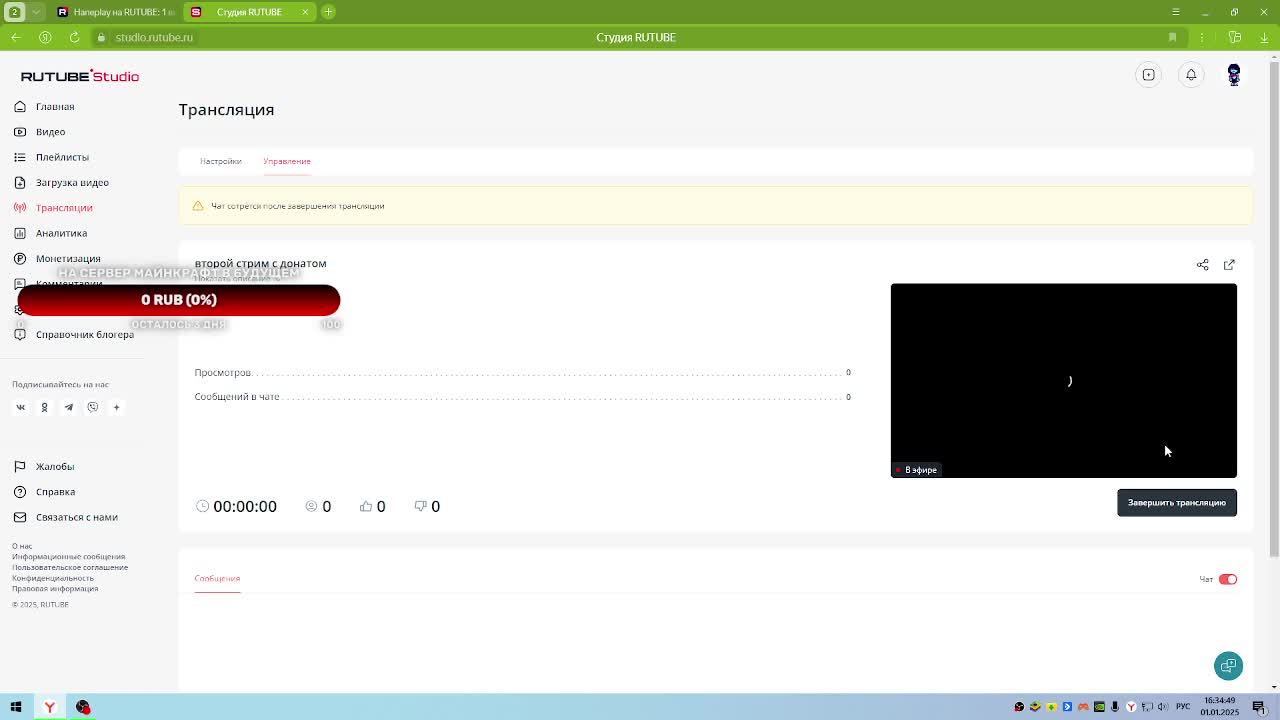Open the Viber social icon

[x=92, y=407]
